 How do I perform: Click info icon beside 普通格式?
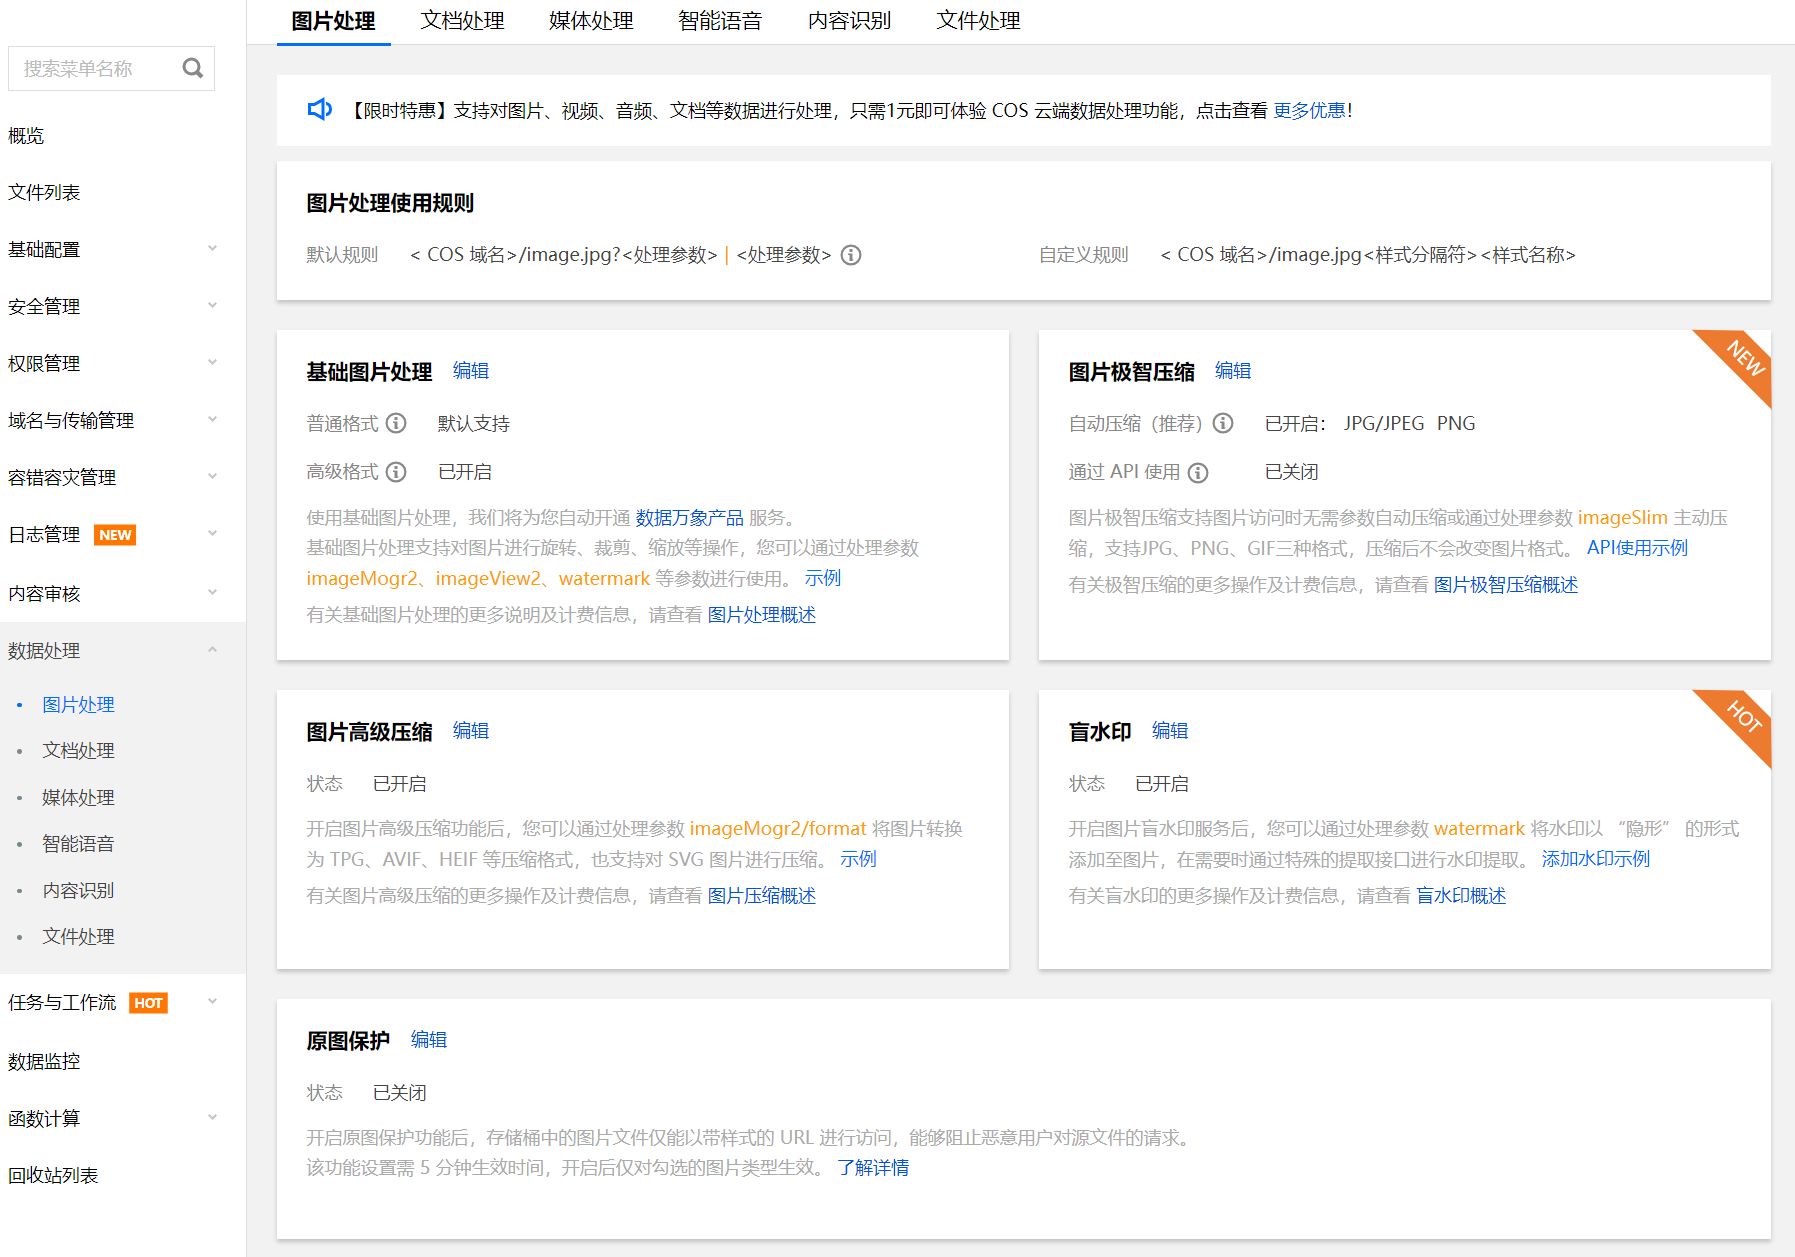click(x=396, y=423)
